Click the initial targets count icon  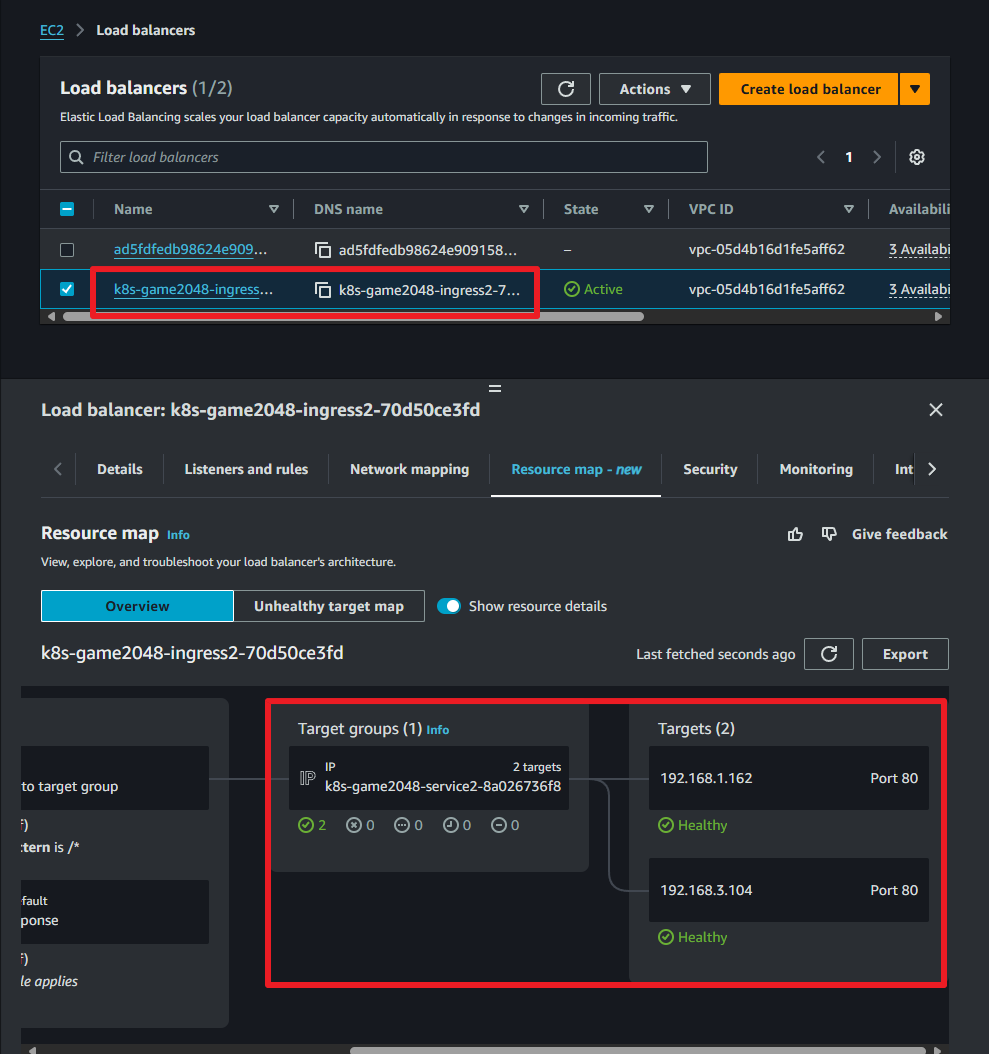tap(450, 825)
